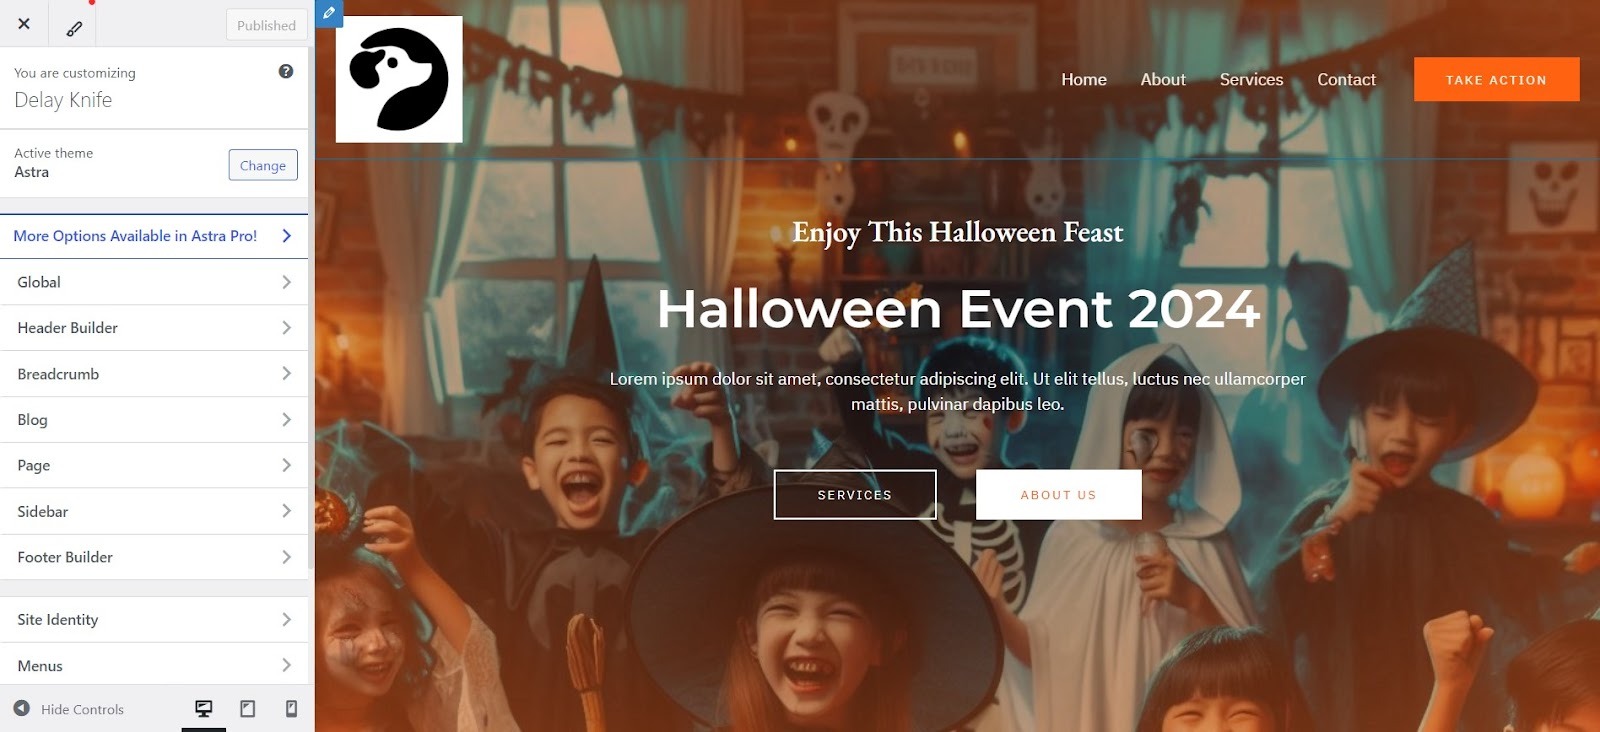Click the blue pencil edit shortcut icon
The height and width of the screenshot is (732, 1600).
click(329, 13)
